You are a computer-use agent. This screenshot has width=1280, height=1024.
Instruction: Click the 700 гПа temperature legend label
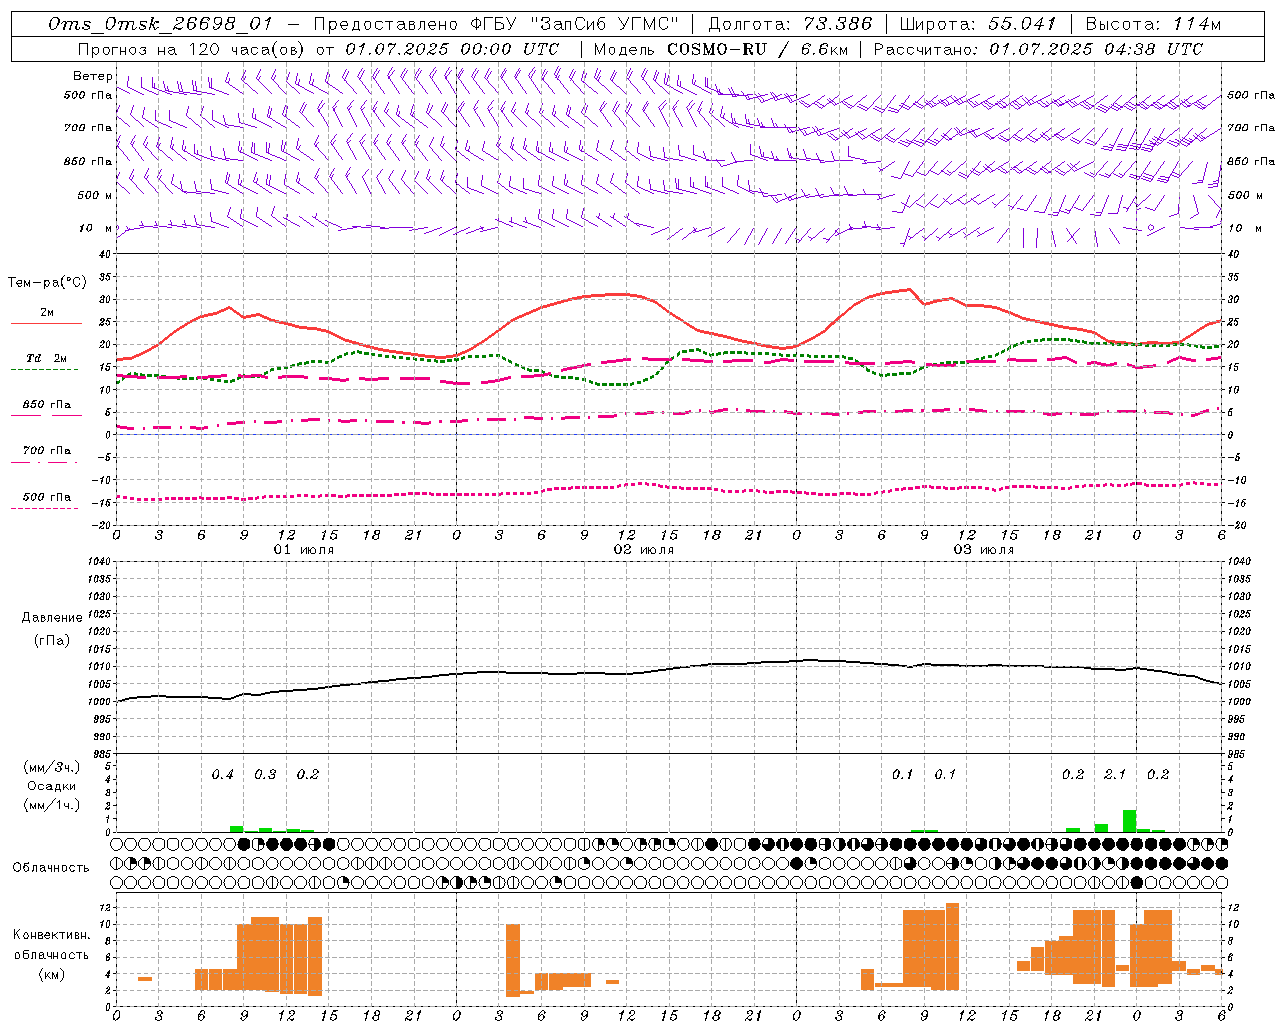tap(47, 451)
